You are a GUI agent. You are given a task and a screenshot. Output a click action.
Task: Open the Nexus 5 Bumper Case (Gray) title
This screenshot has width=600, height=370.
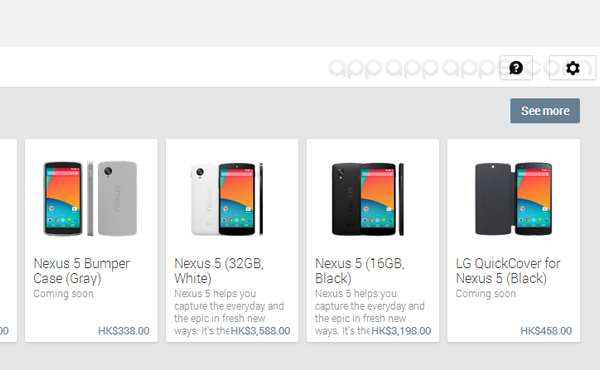point(82,271)
